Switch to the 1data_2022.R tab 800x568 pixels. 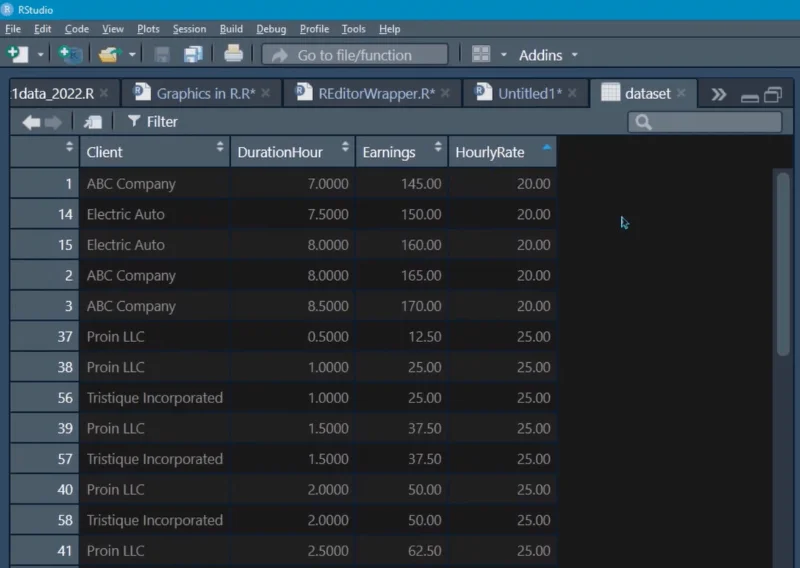(x=53, y=94)
